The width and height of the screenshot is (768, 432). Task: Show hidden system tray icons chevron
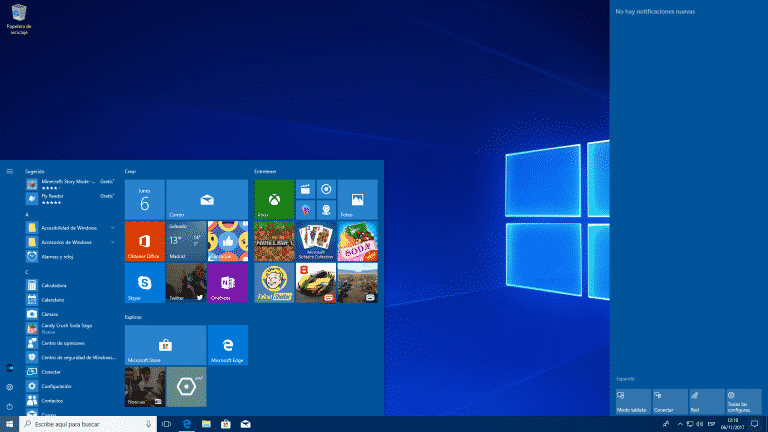click(x=680, y=424)
